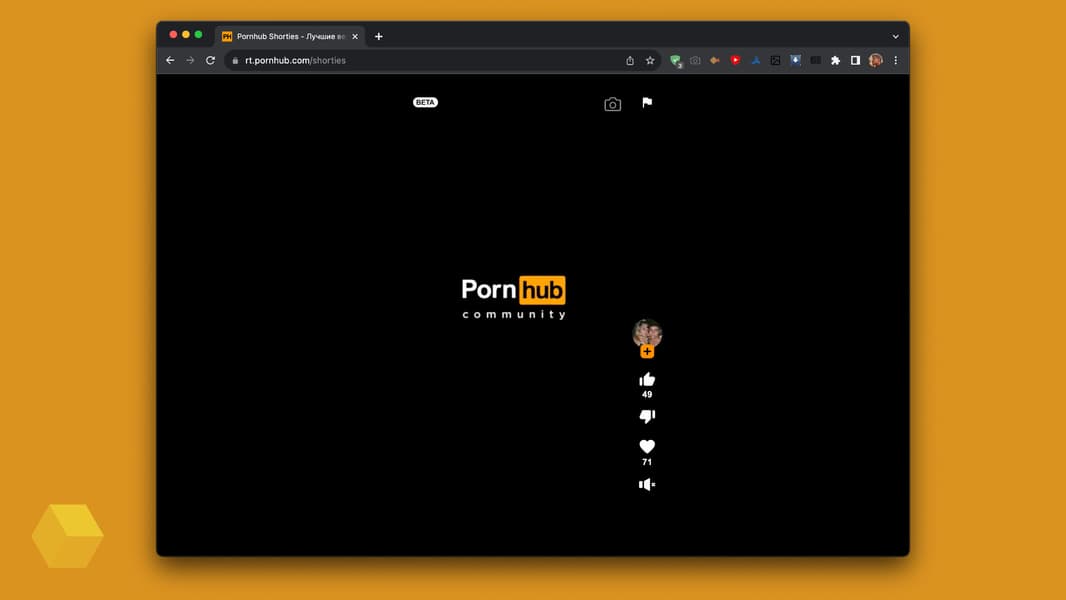The image size is (1066, 600).
Task: Open the Chrome profile avatar
Action: pos(876,60)
